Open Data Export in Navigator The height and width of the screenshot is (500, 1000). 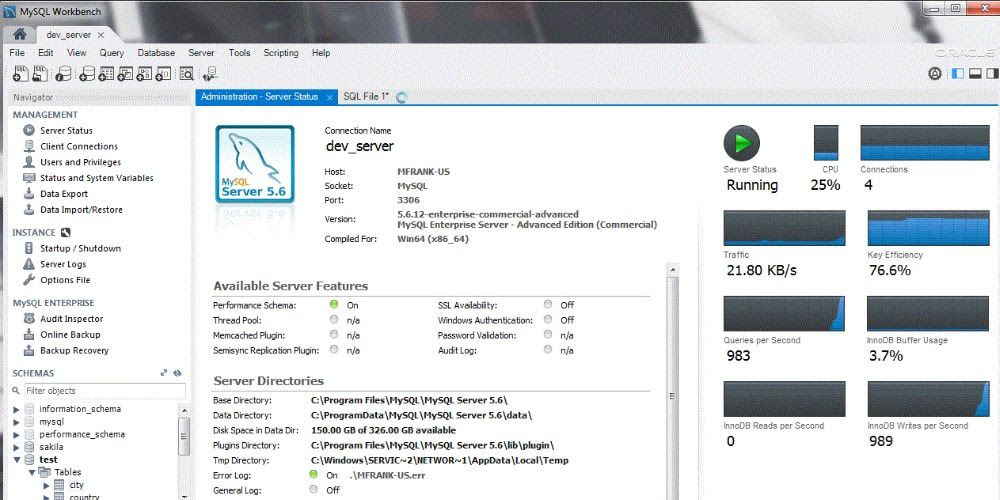[64, 194]
